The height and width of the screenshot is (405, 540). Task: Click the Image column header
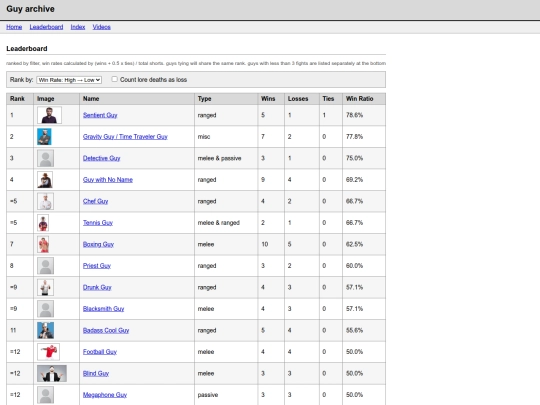[x=56, y=99]
